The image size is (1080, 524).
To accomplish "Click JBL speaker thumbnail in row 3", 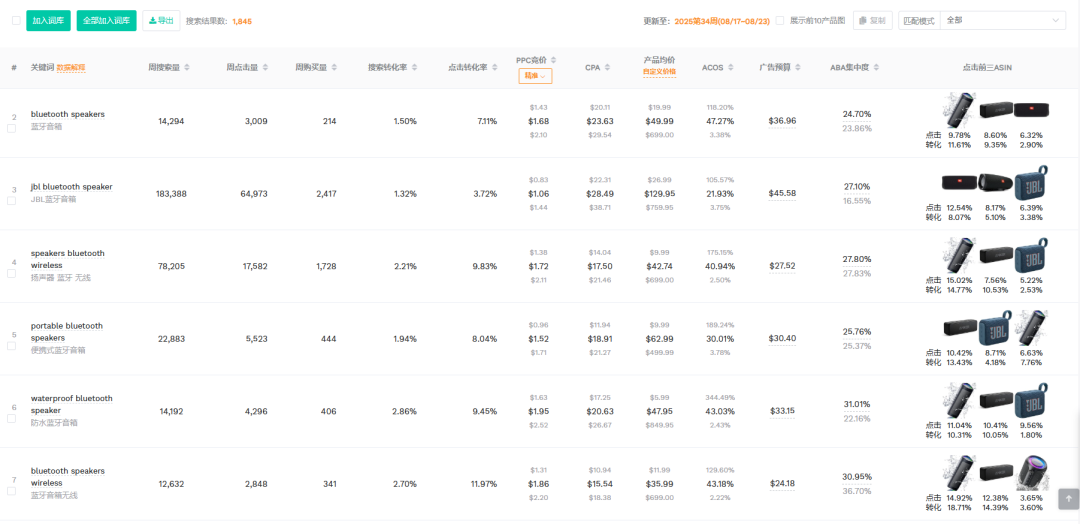I will tap(1030, 184).
